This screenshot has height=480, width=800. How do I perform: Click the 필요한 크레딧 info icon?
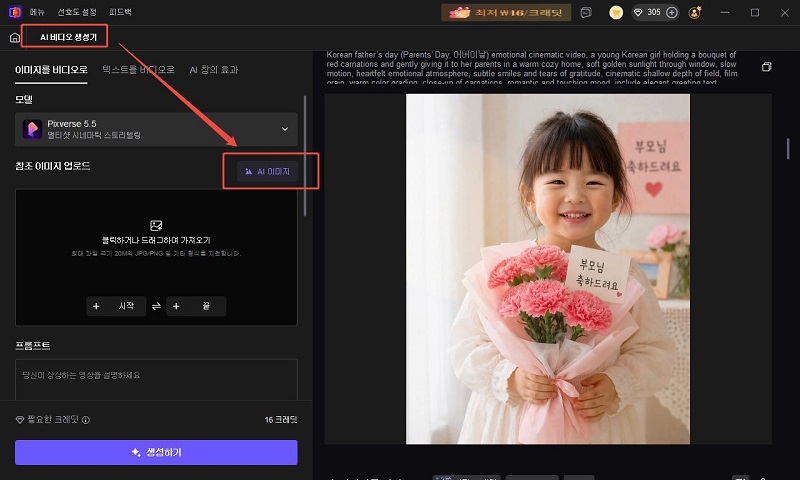[86, 420]
